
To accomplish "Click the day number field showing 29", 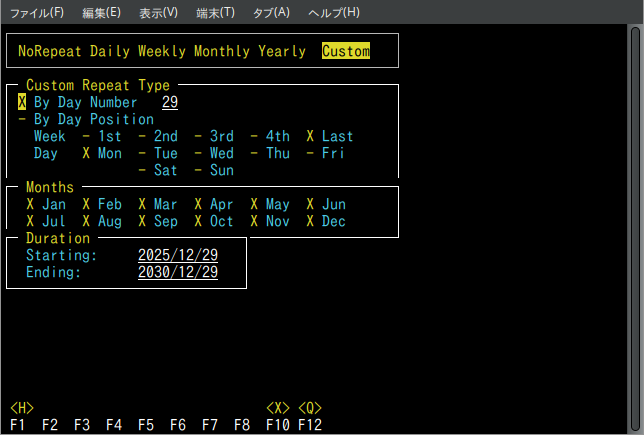I will (x=170, y=102).
